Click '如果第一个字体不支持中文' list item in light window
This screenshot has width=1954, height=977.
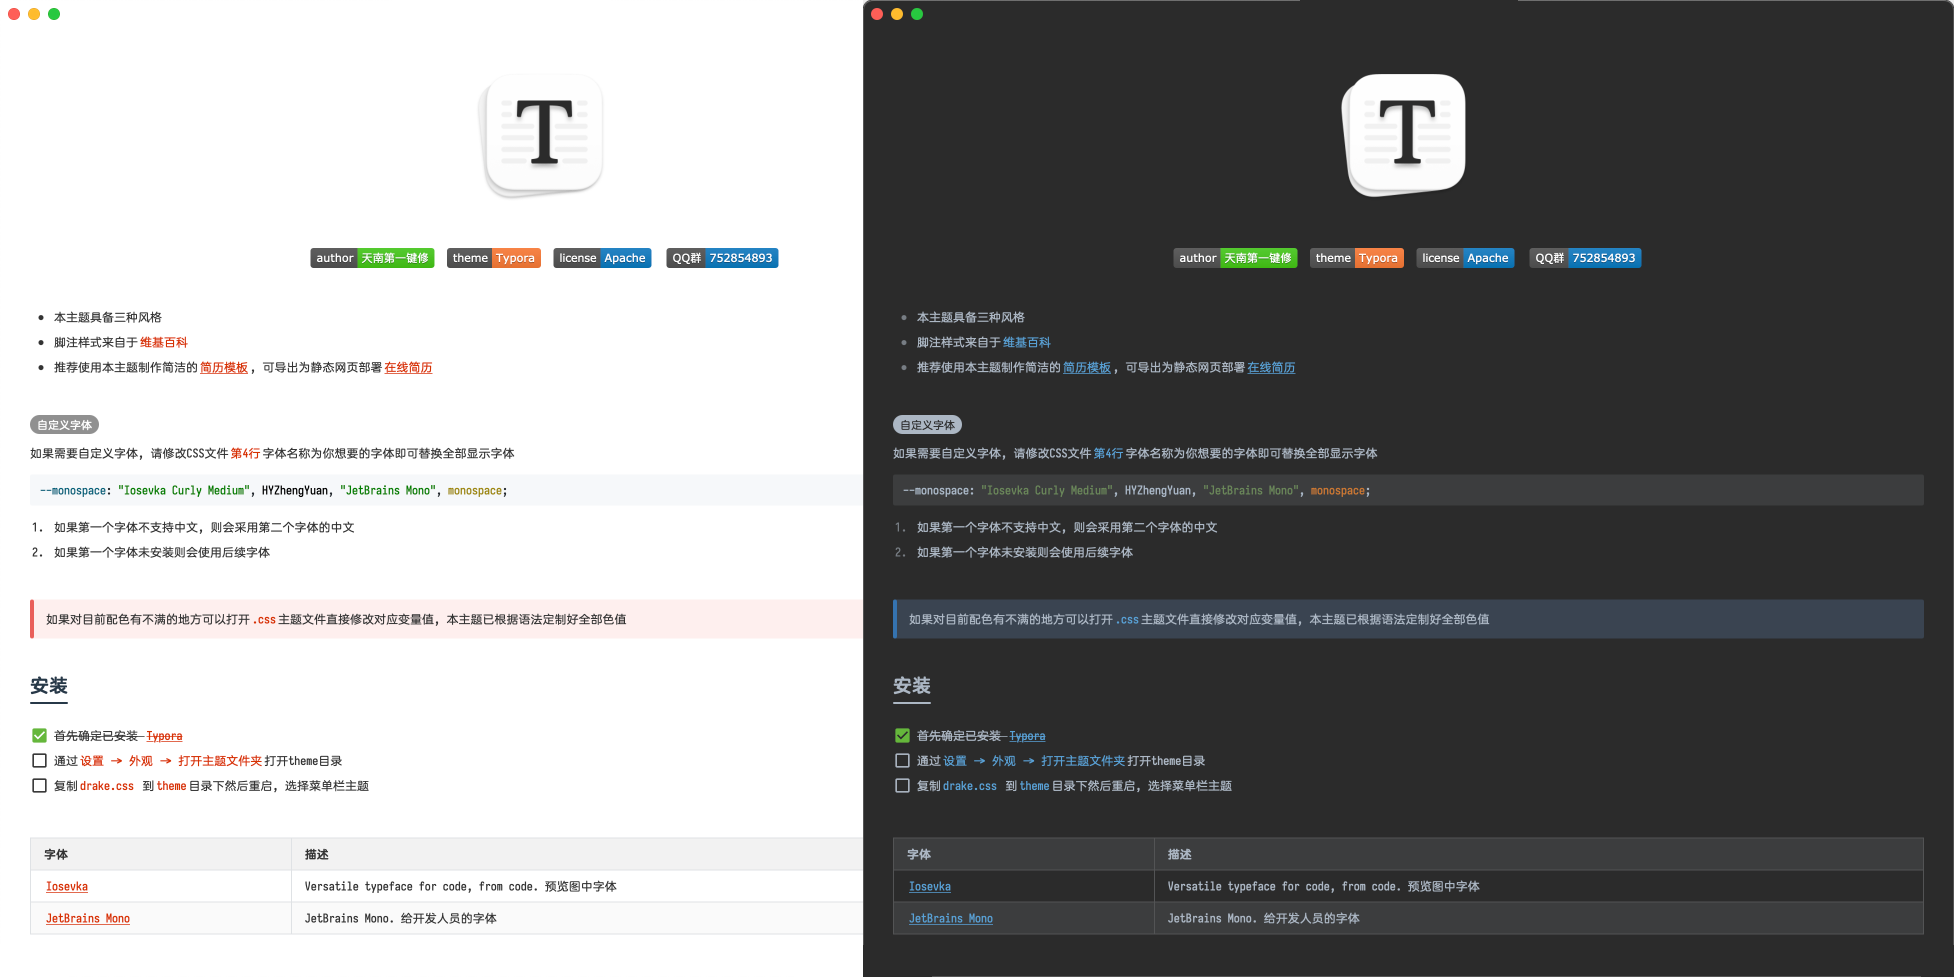coord(204,528)
